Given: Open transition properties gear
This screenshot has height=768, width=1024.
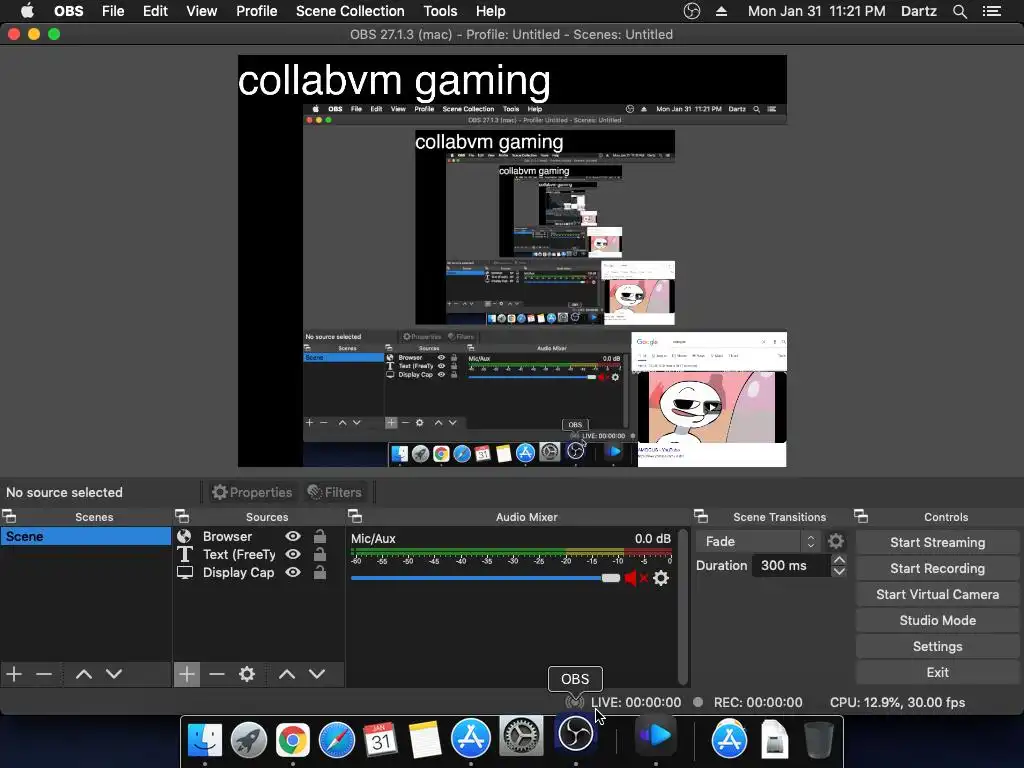Looking at the screenshot, I should [836, 541].
